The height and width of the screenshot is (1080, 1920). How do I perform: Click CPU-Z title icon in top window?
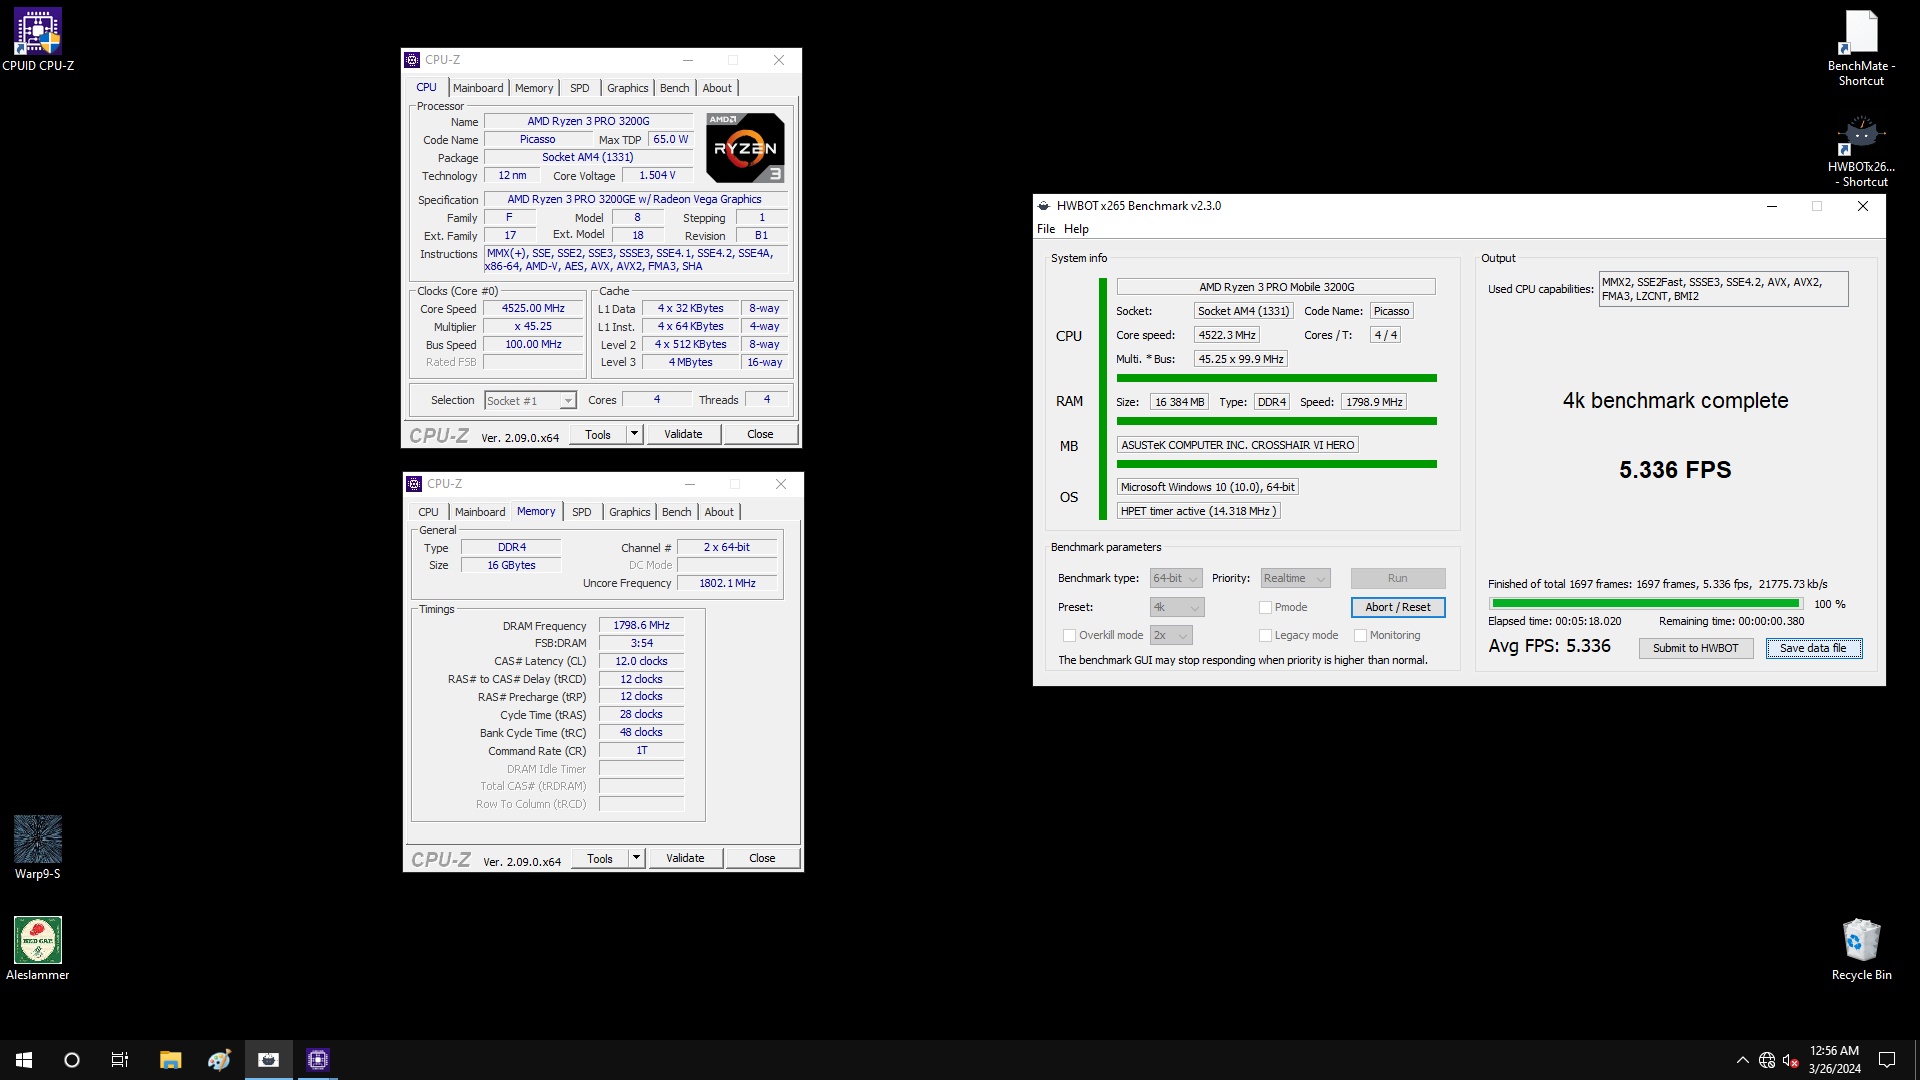coord(412,60)
